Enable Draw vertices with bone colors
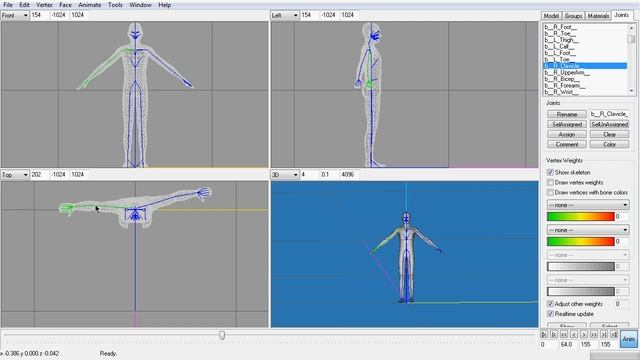The height and width of the screenshot is (360, 640). (550, 192)
